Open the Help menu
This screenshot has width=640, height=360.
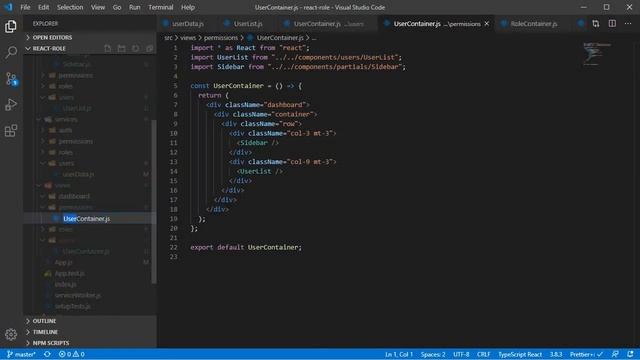click(x=187, y=7)
